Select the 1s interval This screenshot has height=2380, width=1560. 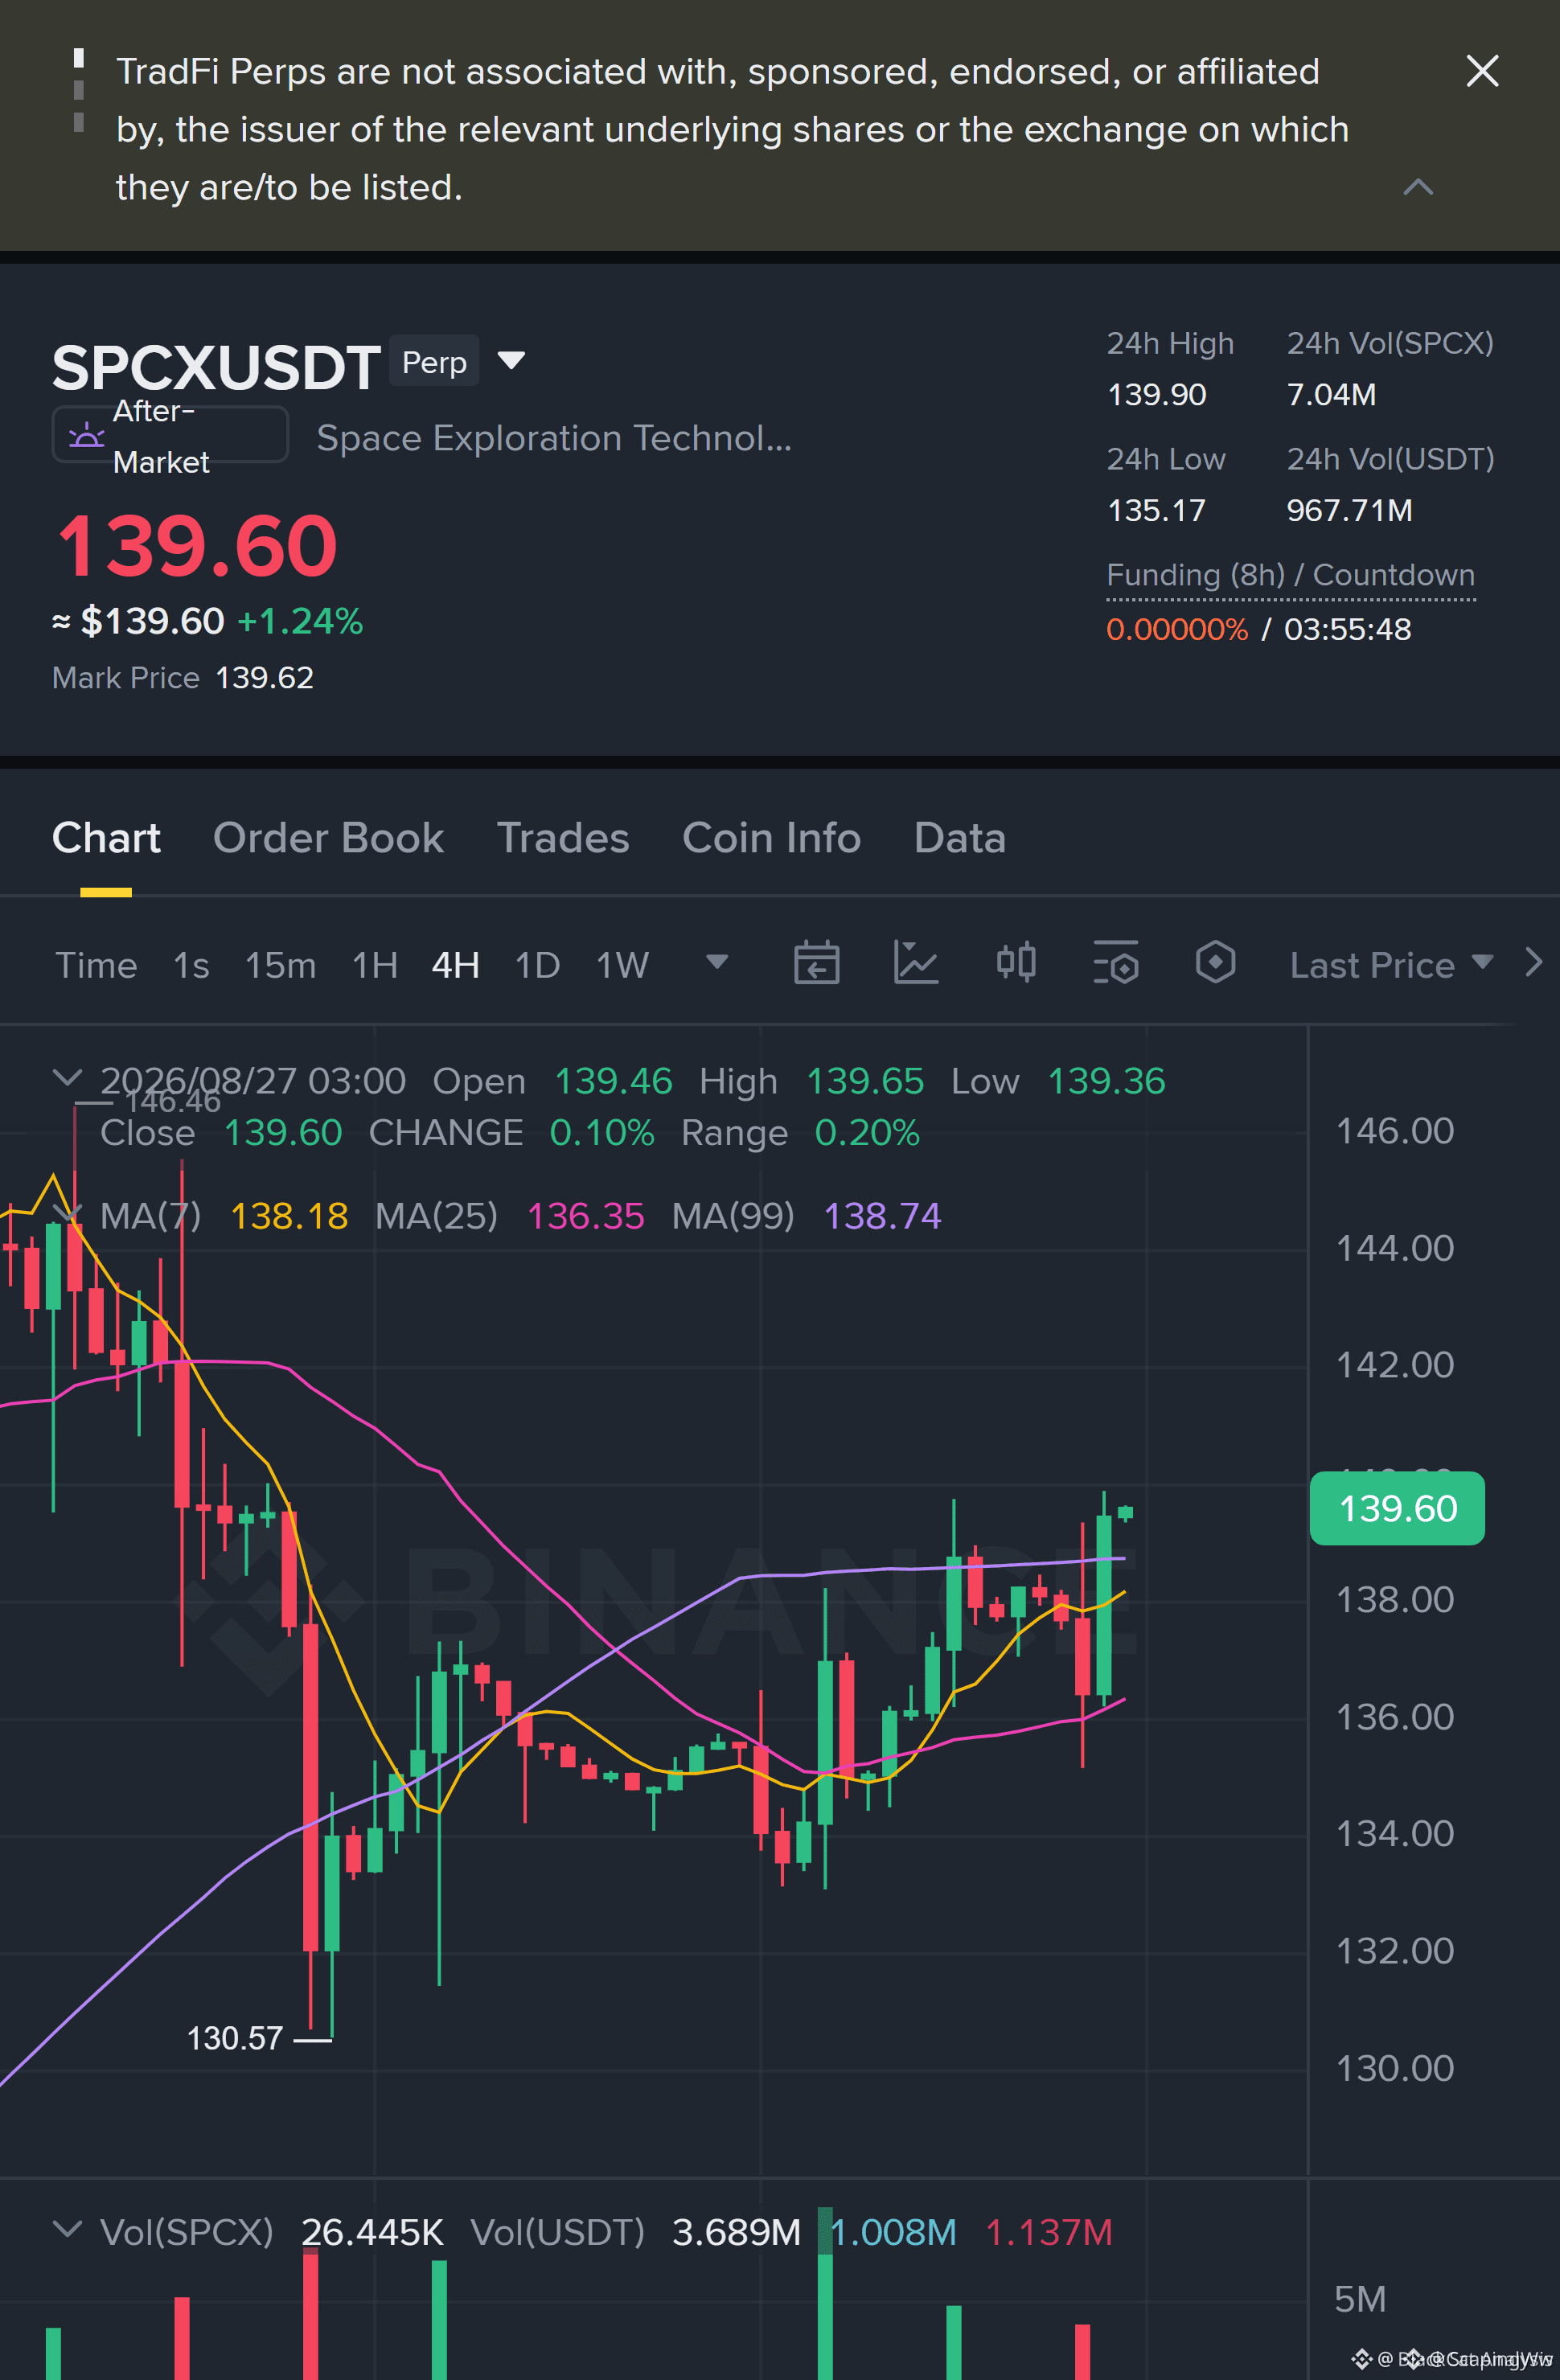(x=191, y=965)
